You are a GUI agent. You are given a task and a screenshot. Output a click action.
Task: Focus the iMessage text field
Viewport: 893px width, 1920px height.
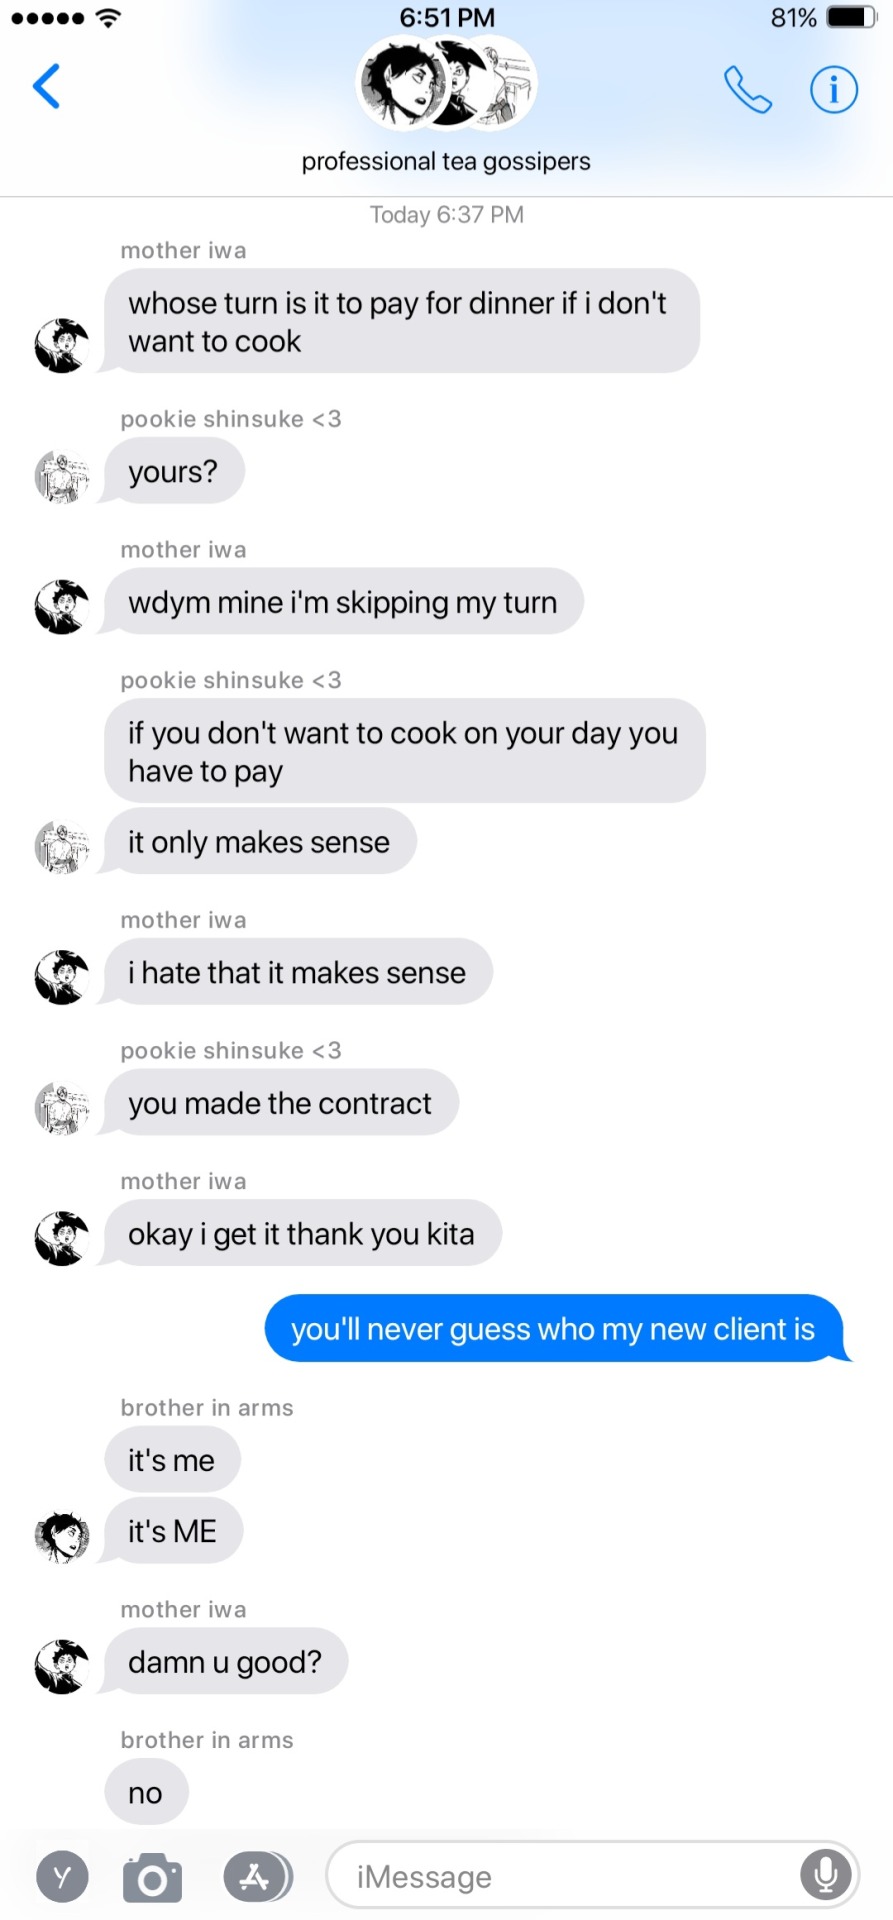tap(592, 1876)
